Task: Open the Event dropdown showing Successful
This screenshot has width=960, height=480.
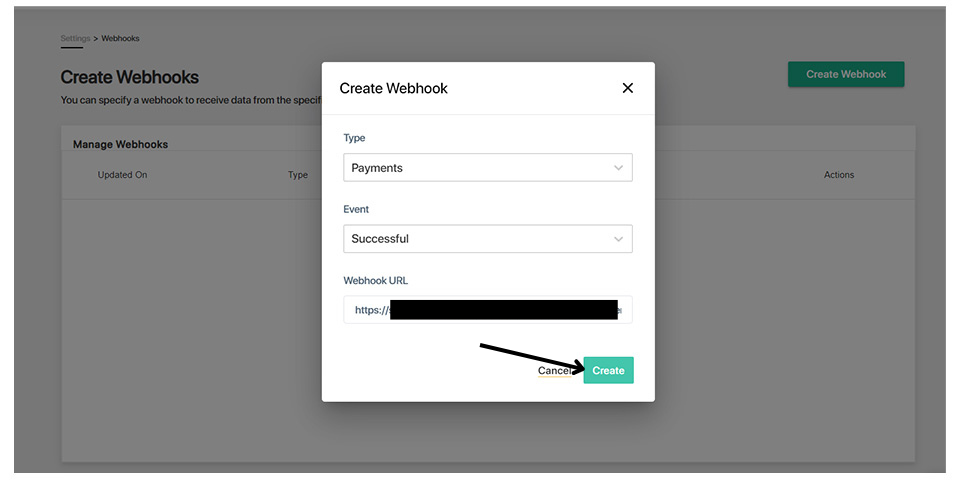Action: click(487, 239)
